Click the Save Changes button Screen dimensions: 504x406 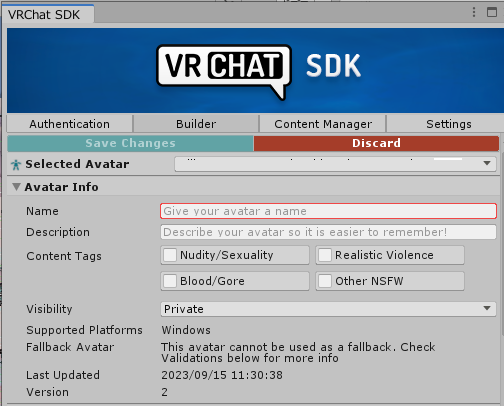[130, 143]
